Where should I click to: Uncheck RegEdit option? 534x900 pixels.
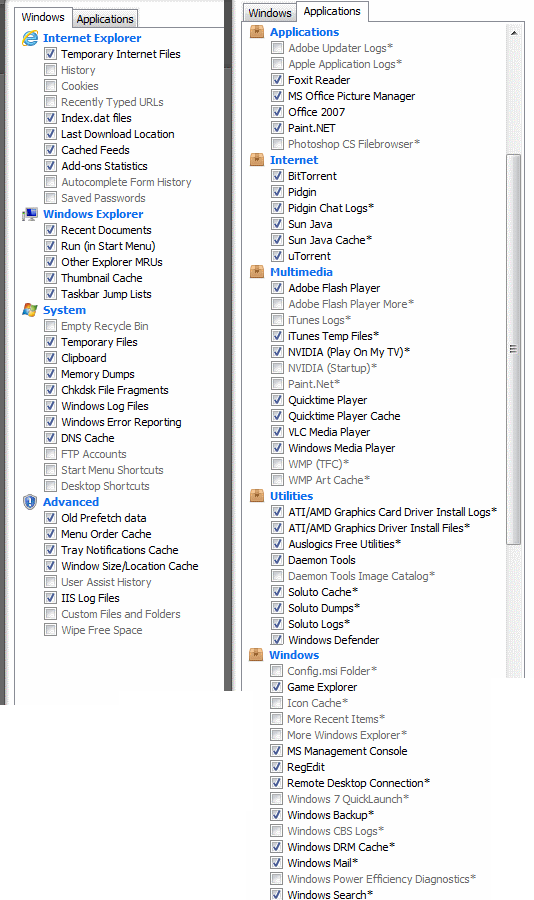click(276, 767)
